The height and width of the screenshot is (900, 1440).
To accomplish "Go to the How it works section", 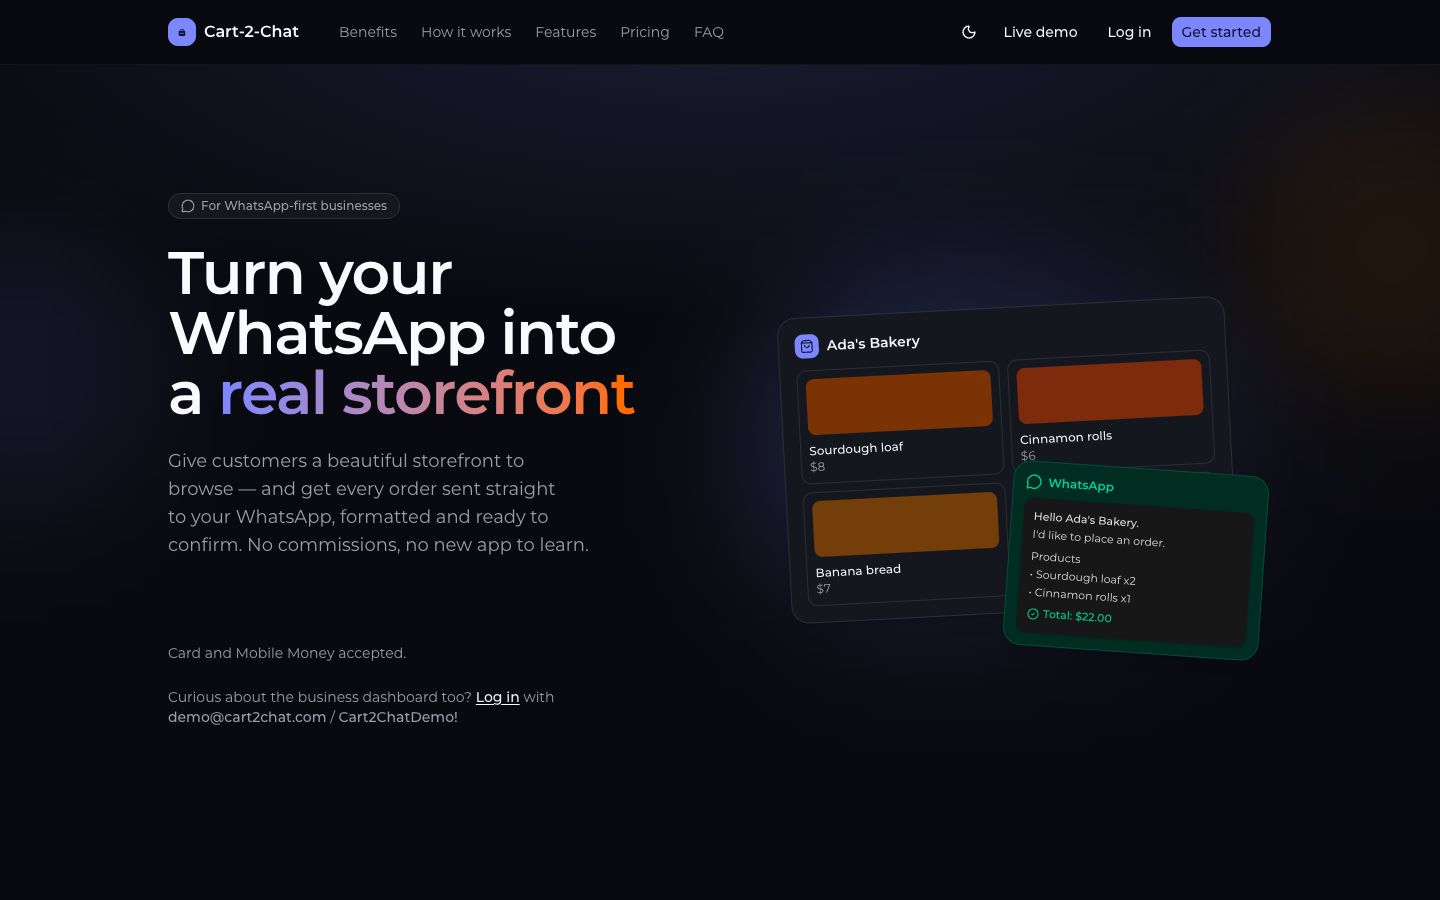I will 466,32.
